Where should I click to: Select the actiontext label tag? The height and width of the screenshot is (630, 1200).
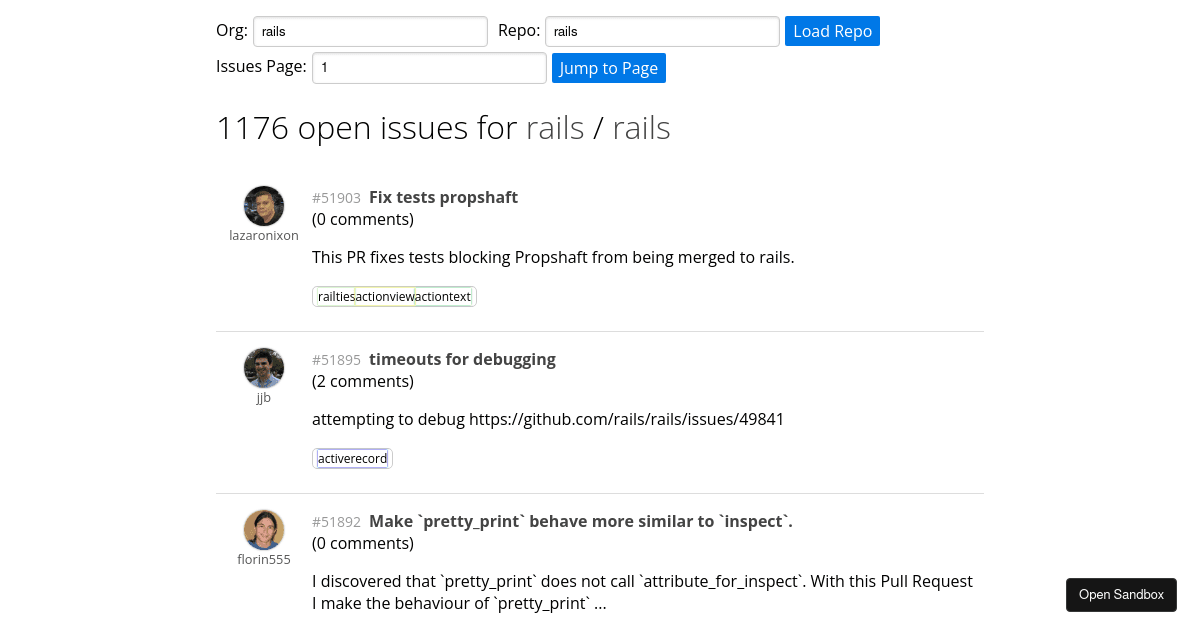[441, 296]
